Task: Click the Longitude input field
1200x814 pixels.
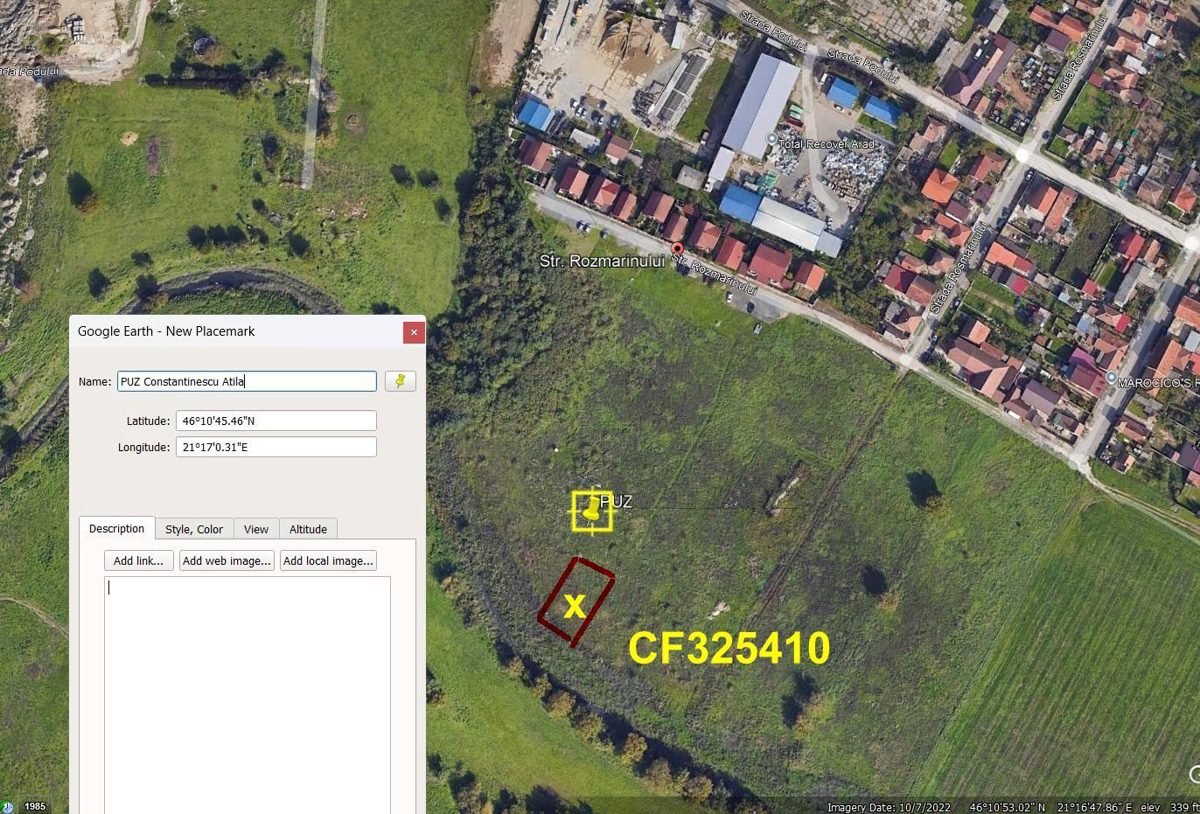Action: [276, 447]
